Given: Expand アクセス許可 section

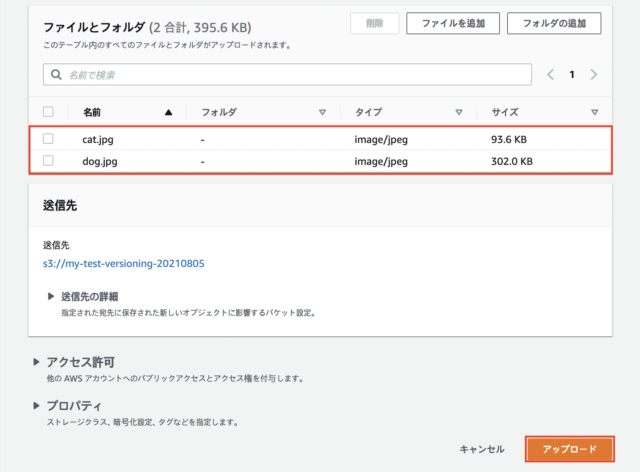Looking at the screenshot, I should coord(36,362).
